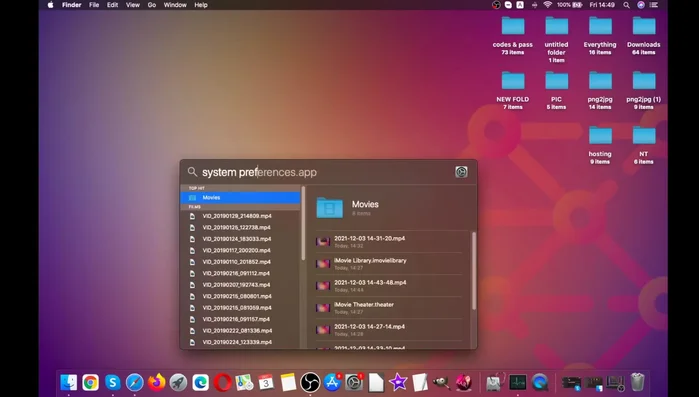Open QuickTime Player in the Dock

click(x=540, y=382)
